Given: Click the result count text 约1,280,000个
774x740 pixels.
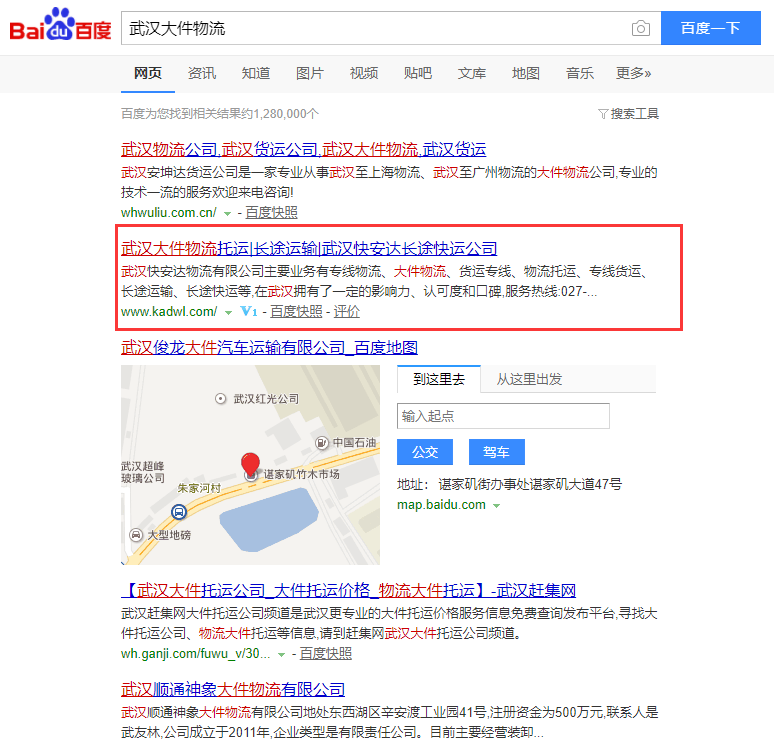Looking at the screenshot, I should (281, 114).
